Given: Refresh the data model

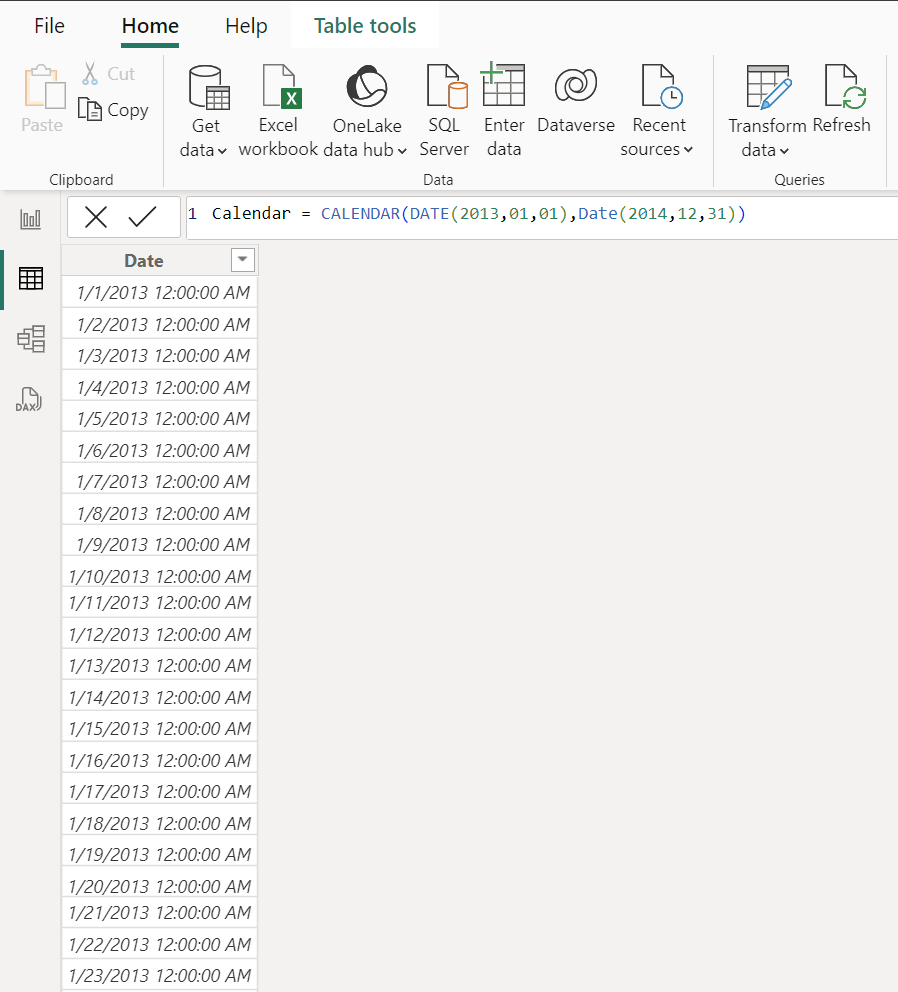Looking at the screenshot, I should [x=842, y=99].
